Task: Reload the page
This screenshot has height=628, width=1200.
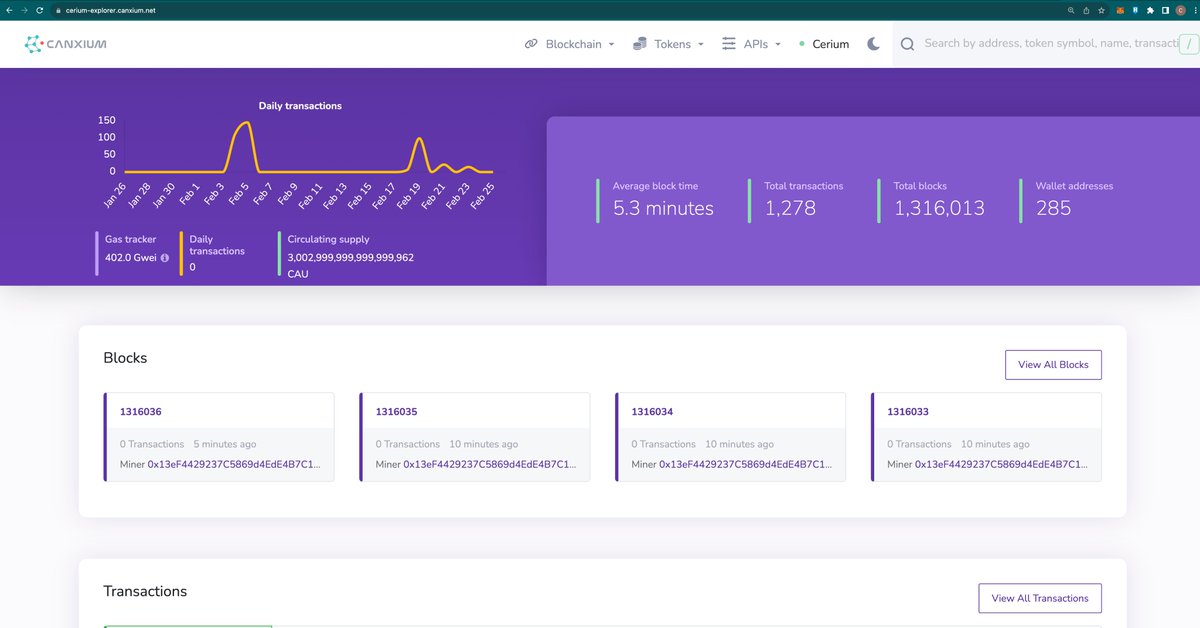Action: [39, 9]
